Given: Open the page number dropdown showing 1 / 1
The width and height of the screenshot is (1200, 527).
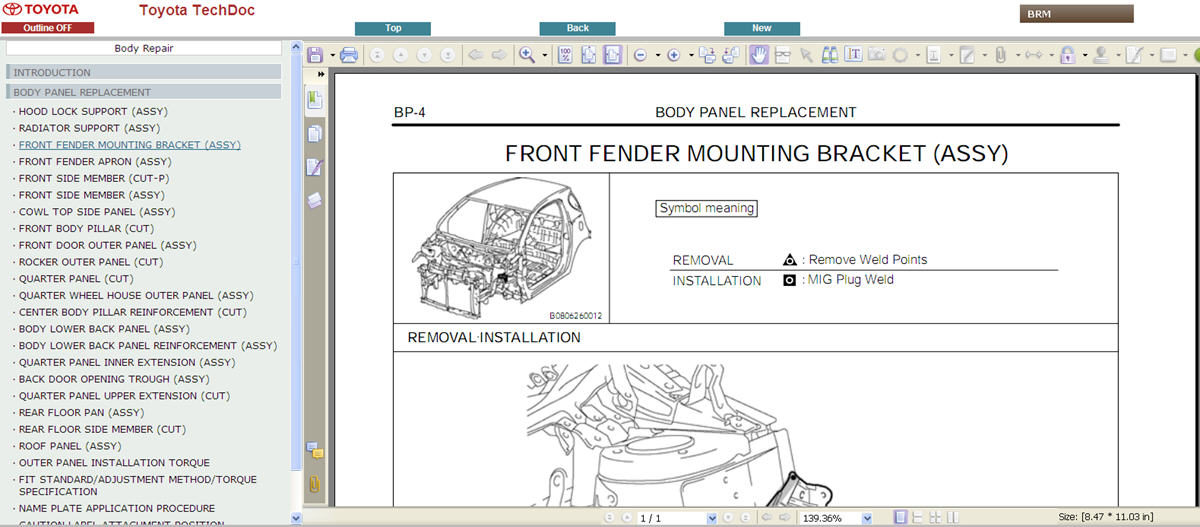Looking at the screenshot, I should pos(712,518).
